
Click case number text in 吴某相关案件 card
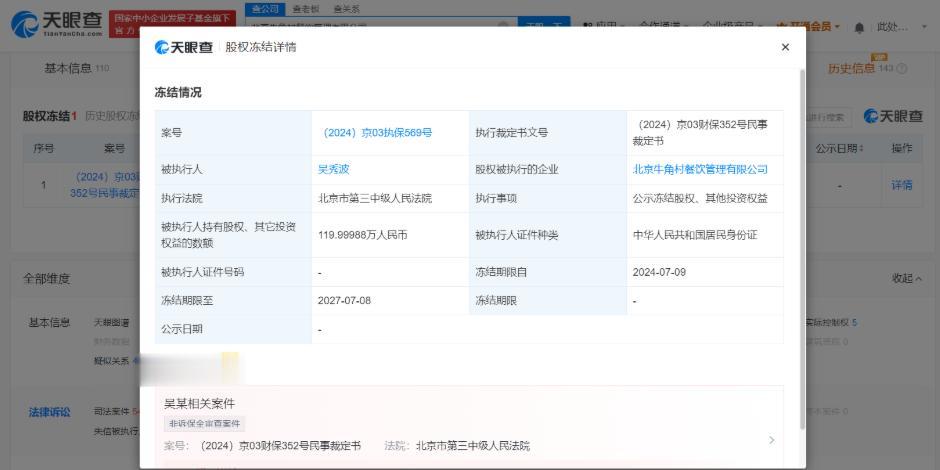tap(279, 446)
